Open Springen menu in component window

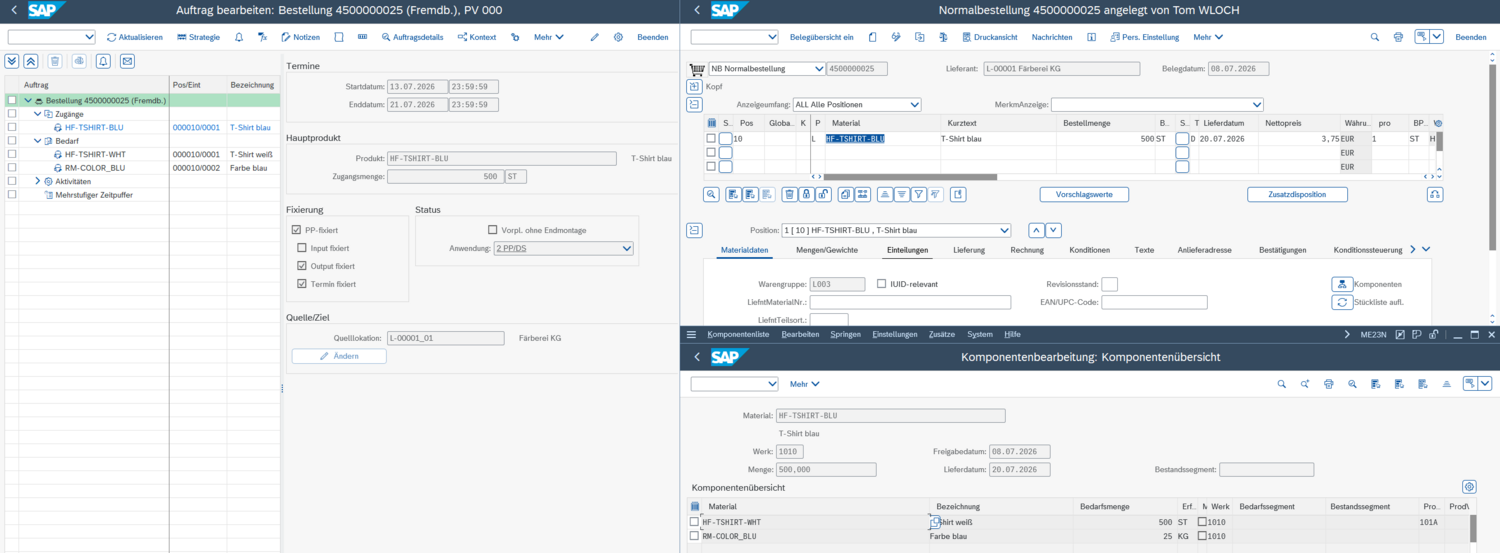846,334
